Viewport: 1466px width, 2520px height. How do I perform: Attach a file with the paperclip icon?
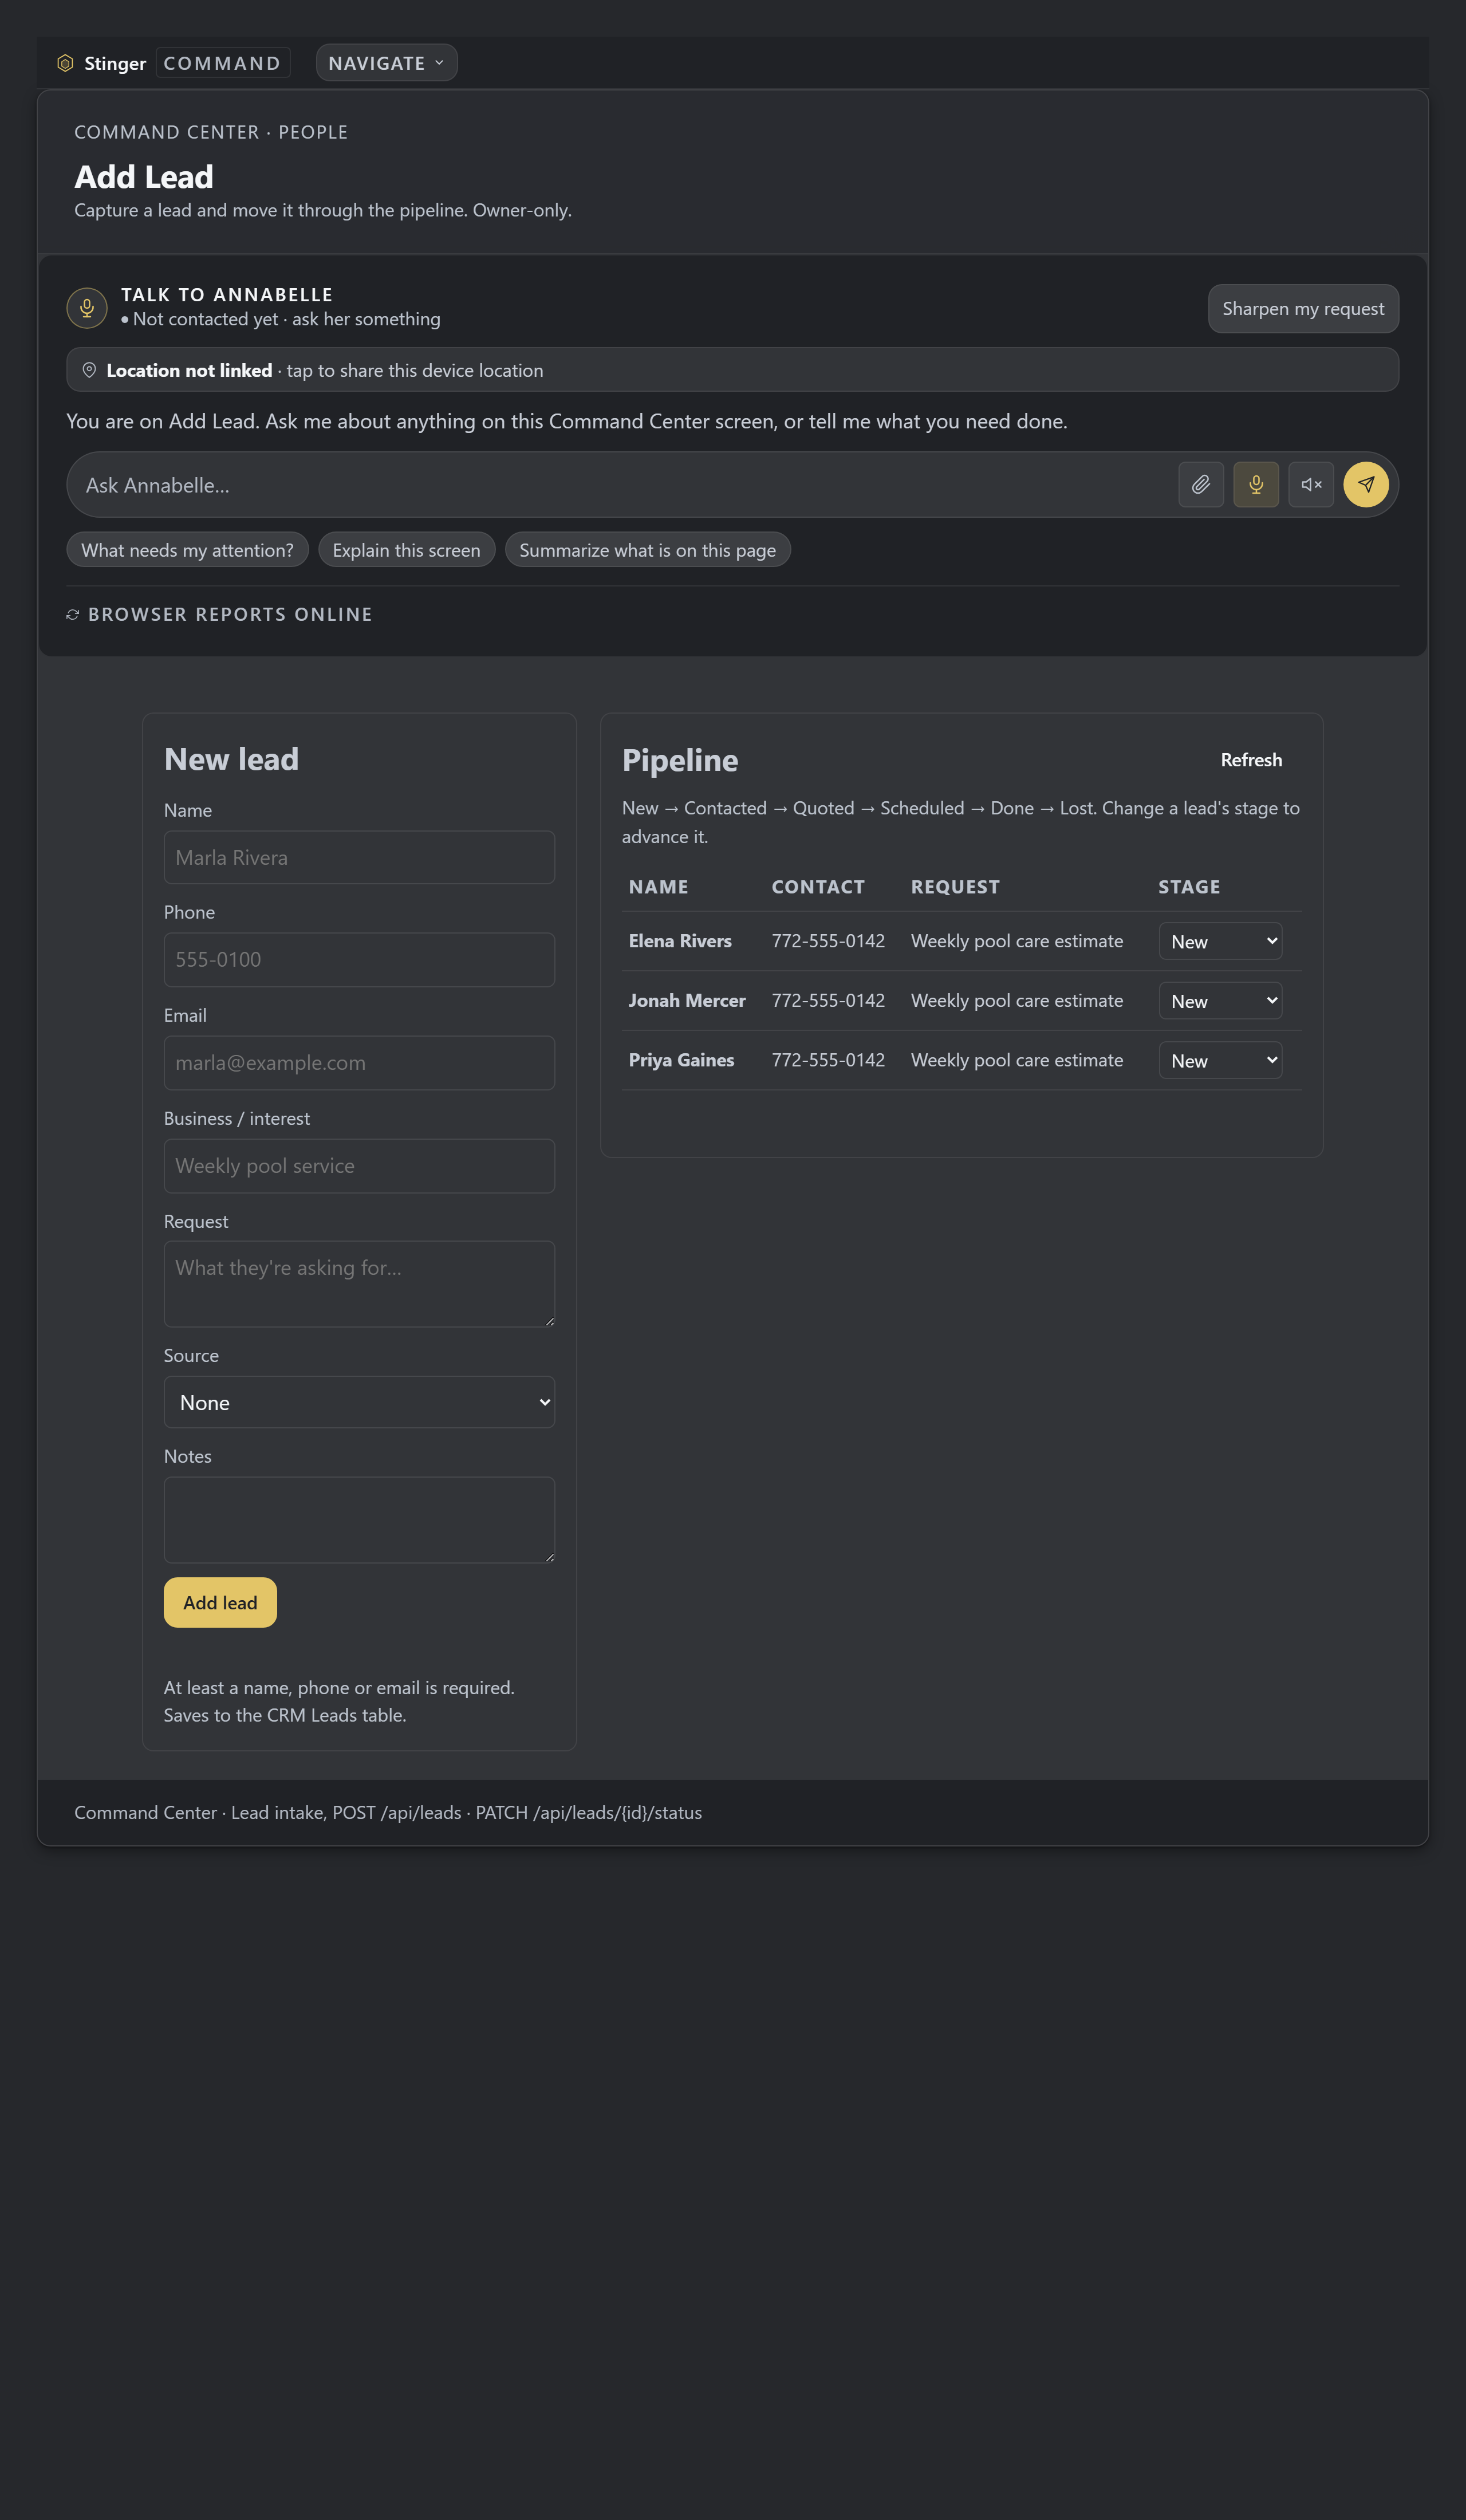pyautogui.click(x=1201, y=485)
